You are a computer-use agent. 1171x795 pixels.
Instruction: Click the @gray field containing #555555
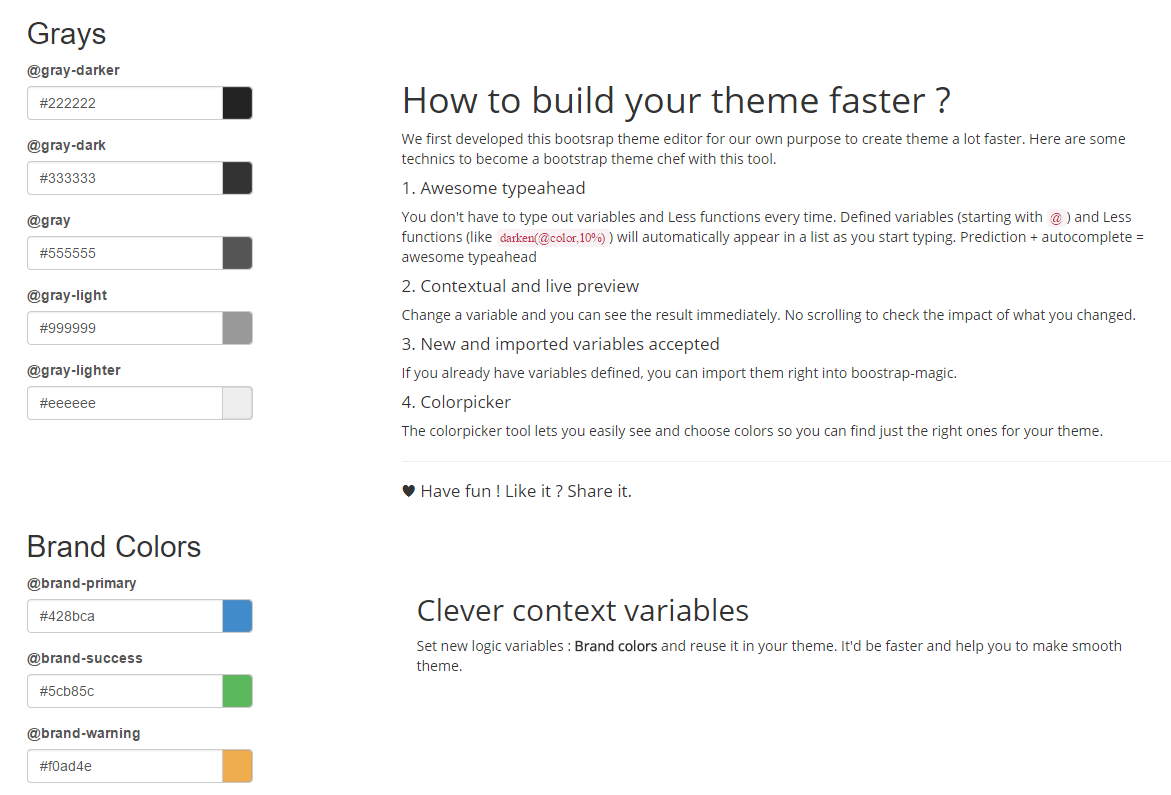click(125, 253)
